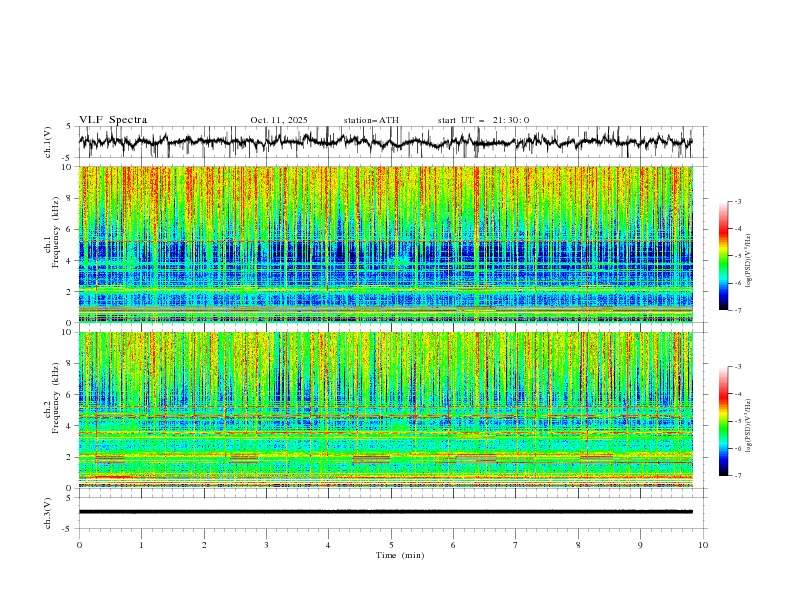This screenshot has width=792, height=612.
Task: Click the time axis tick label '0'
Action: click(79, 545)
